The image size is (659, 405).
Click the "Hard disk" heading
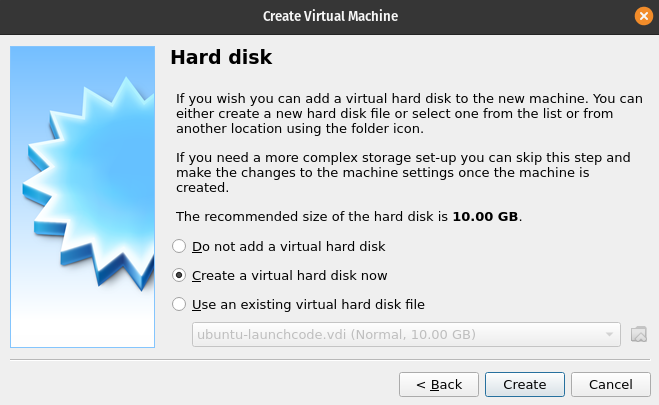(x=221, y=57)
